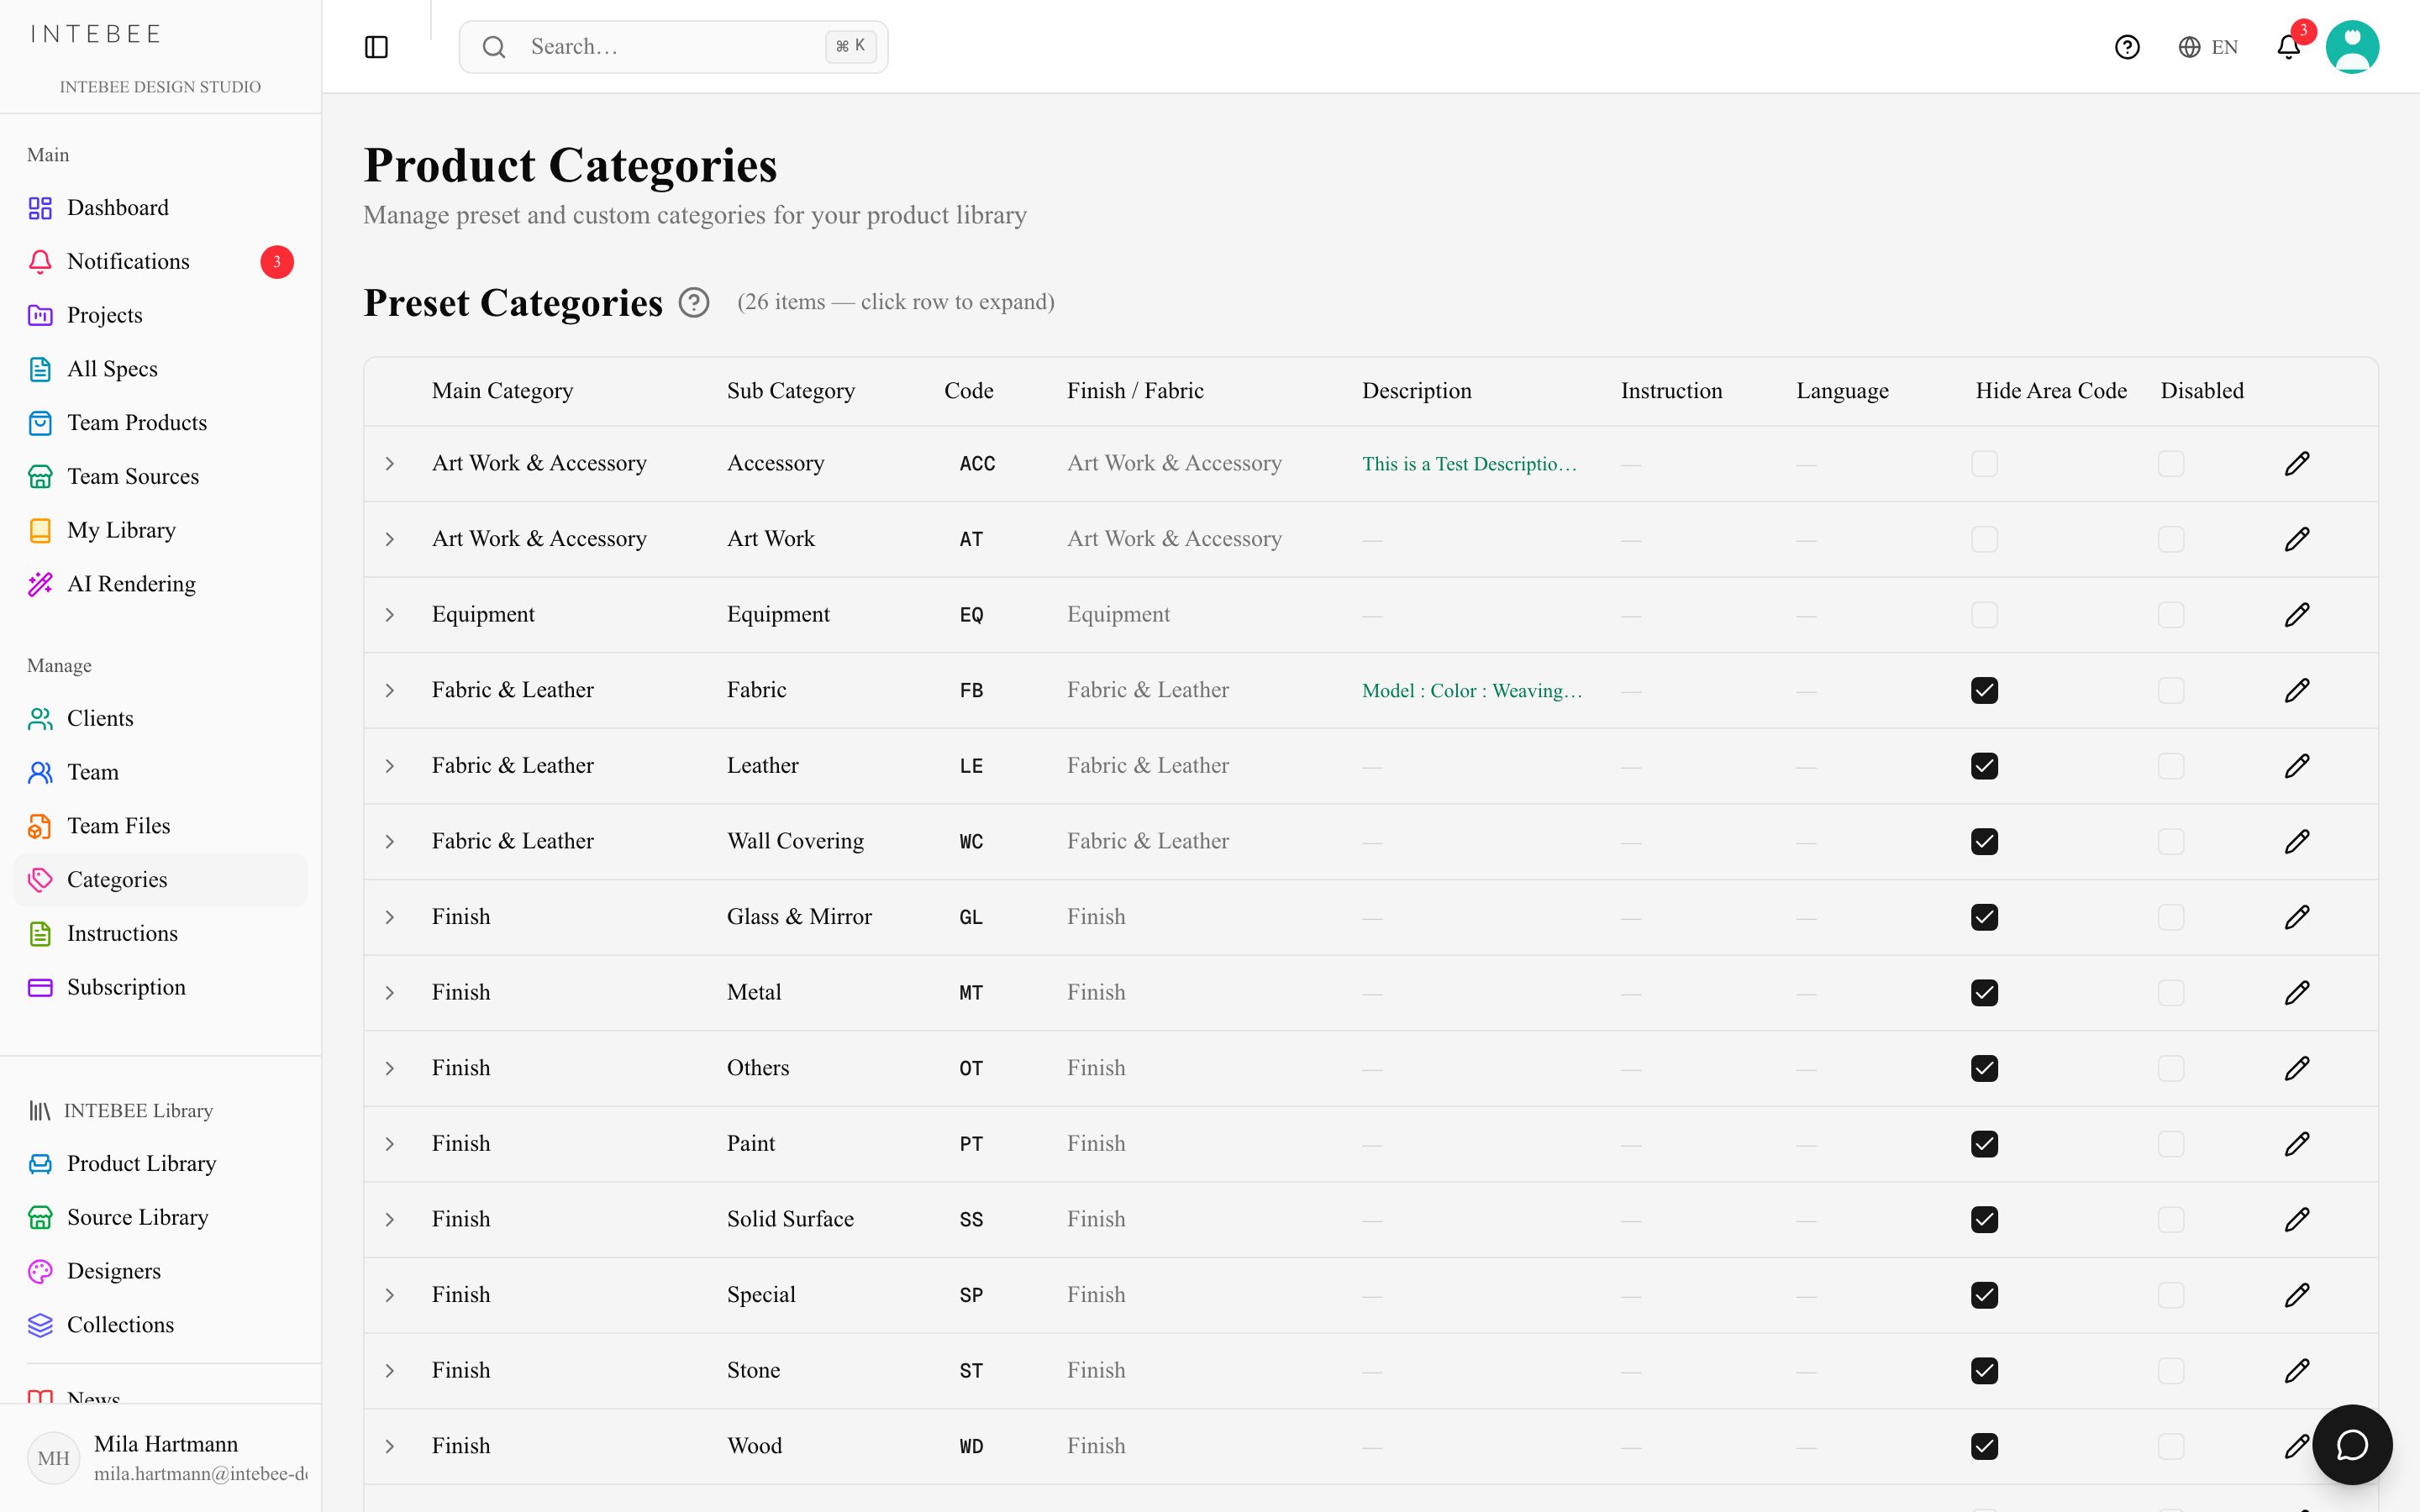Uncheck Hide Area Code for Fabric row
The width and height of the screenshot is (2420, 1512).
point(1984,690)
